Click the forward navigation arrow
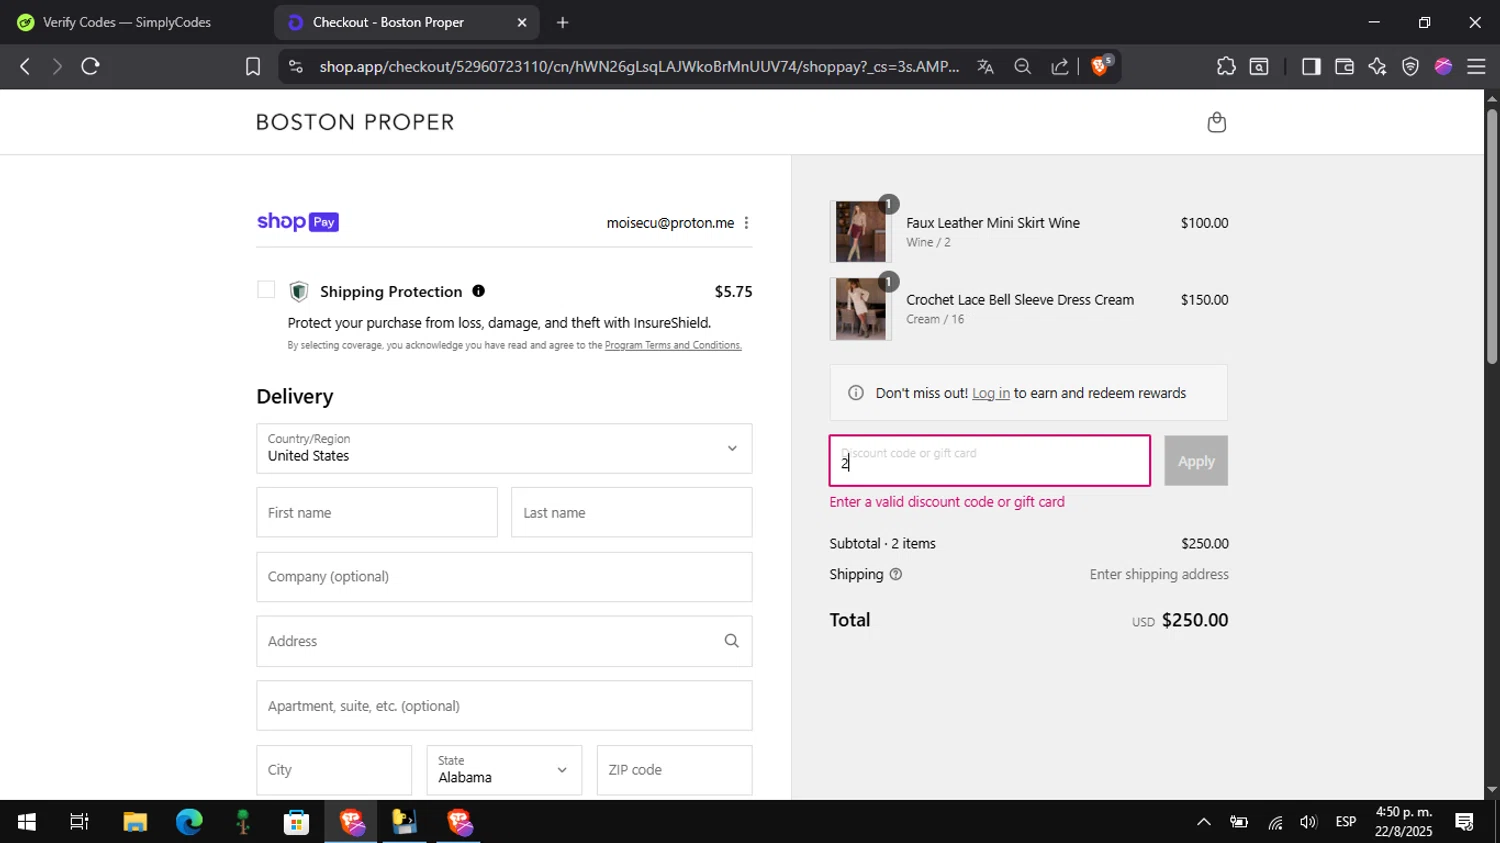Image resolution: width=1500 pixels, height=843 pixels. coord(57,66)
